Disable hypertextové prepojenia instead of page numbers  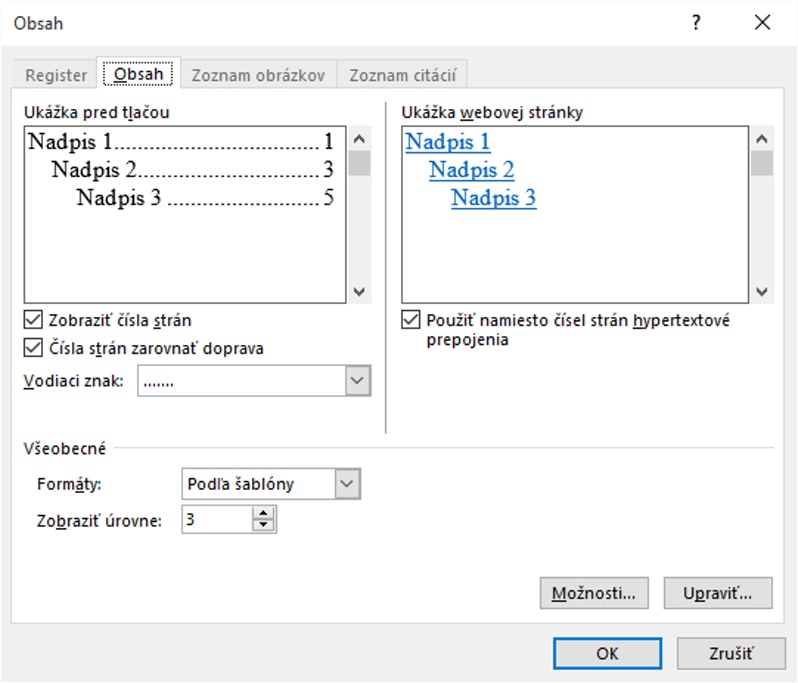410,321
